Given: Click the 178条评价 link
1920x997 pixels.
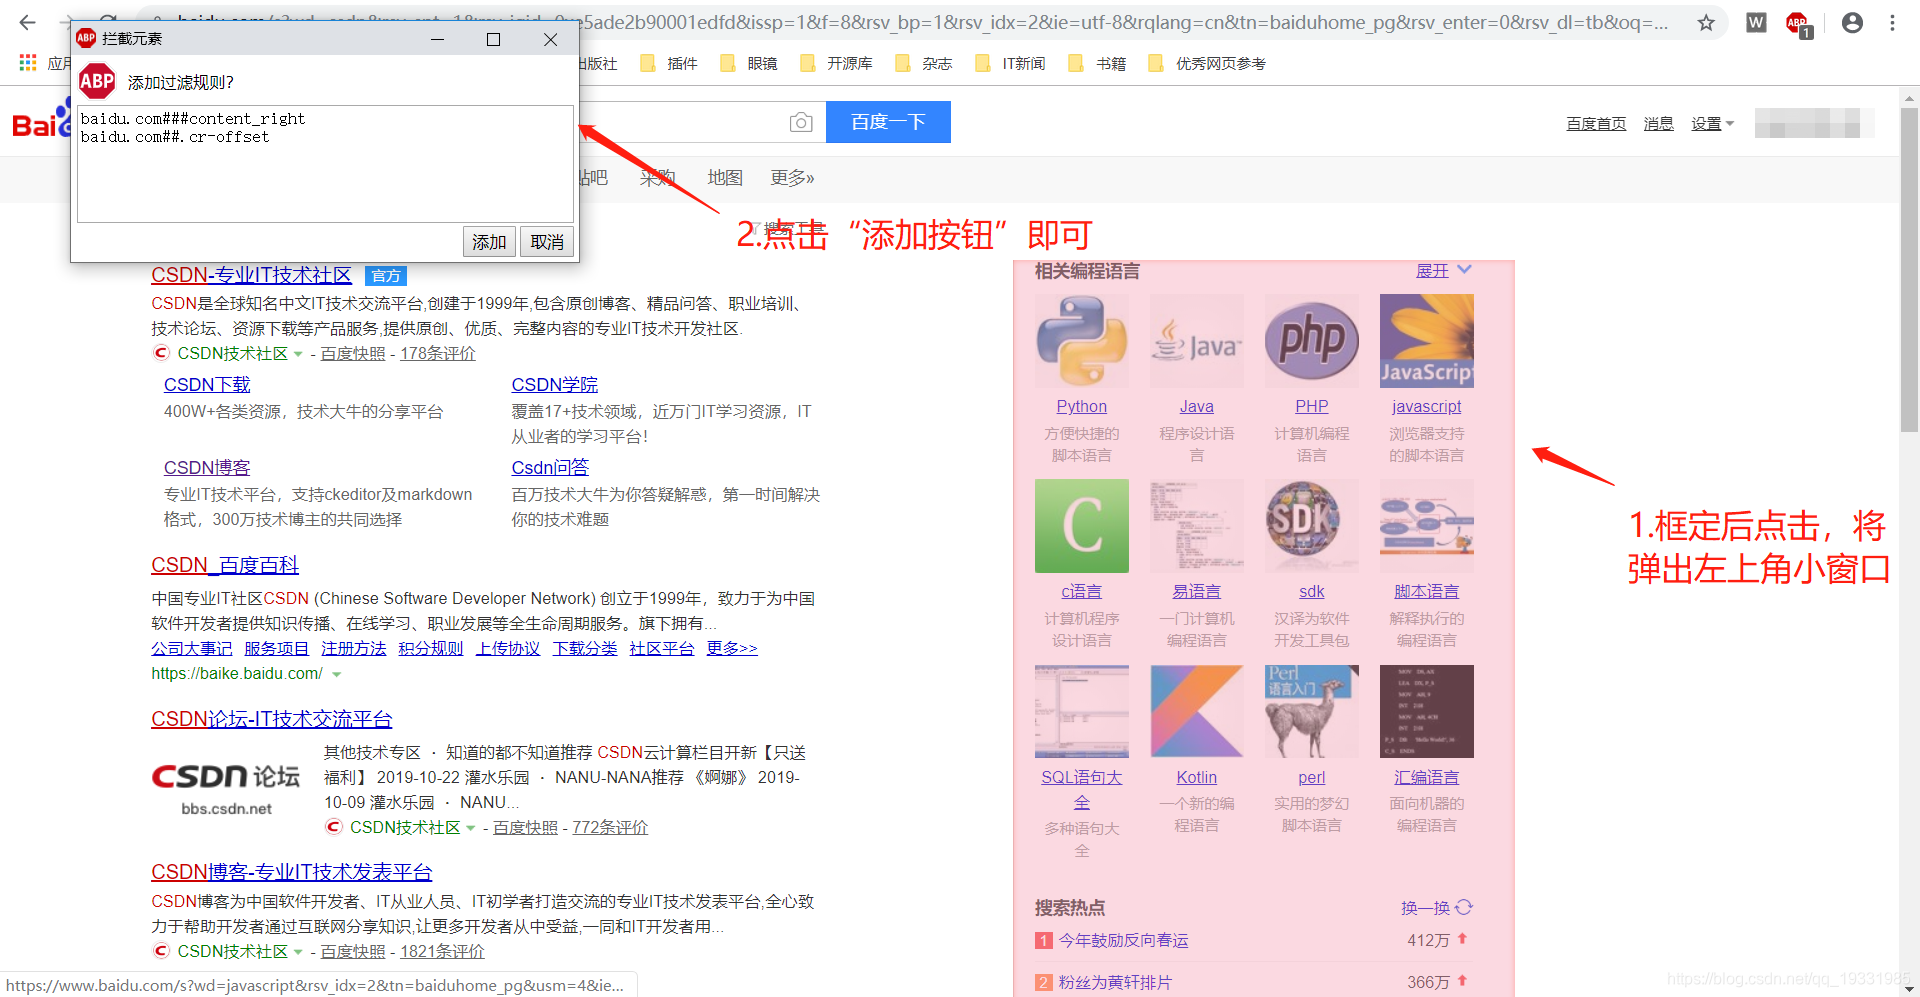Looking at the screenshot, I should [x=438, y=353].
